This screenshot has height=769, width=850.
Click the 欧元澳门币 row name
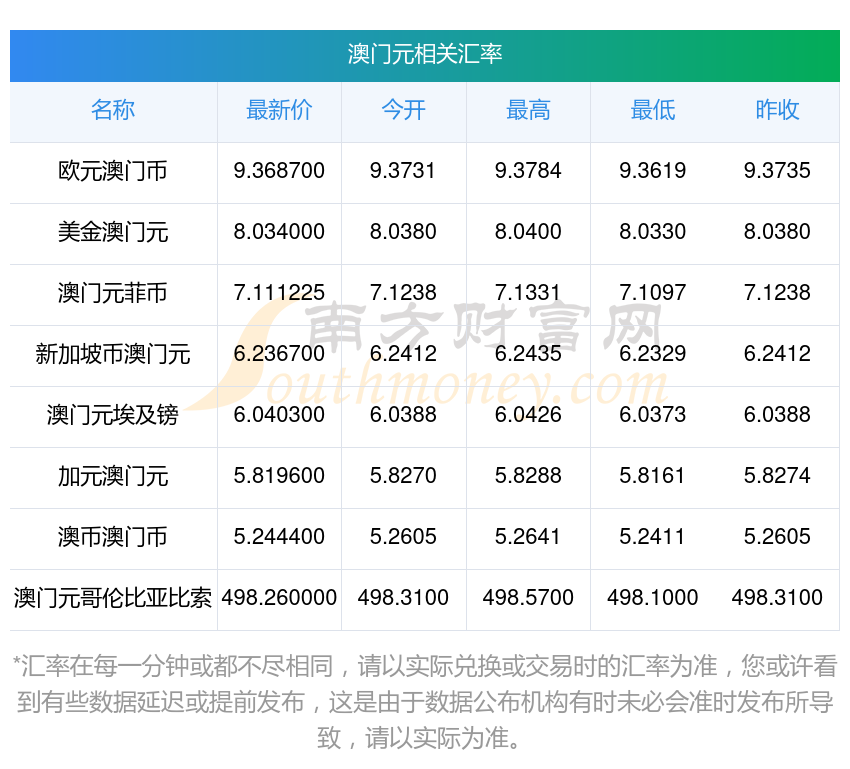(x=113, y=171)
